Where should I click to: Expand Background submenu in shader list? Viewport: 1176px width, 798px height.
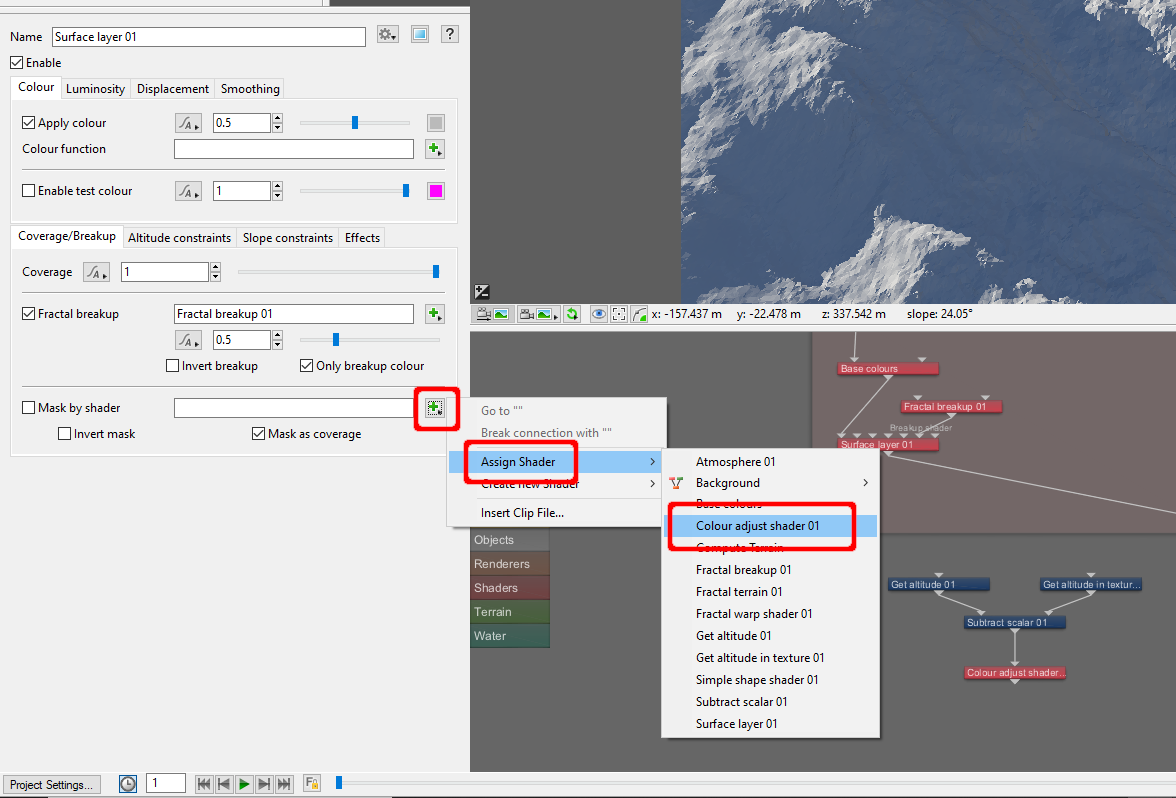pos(770,484)
